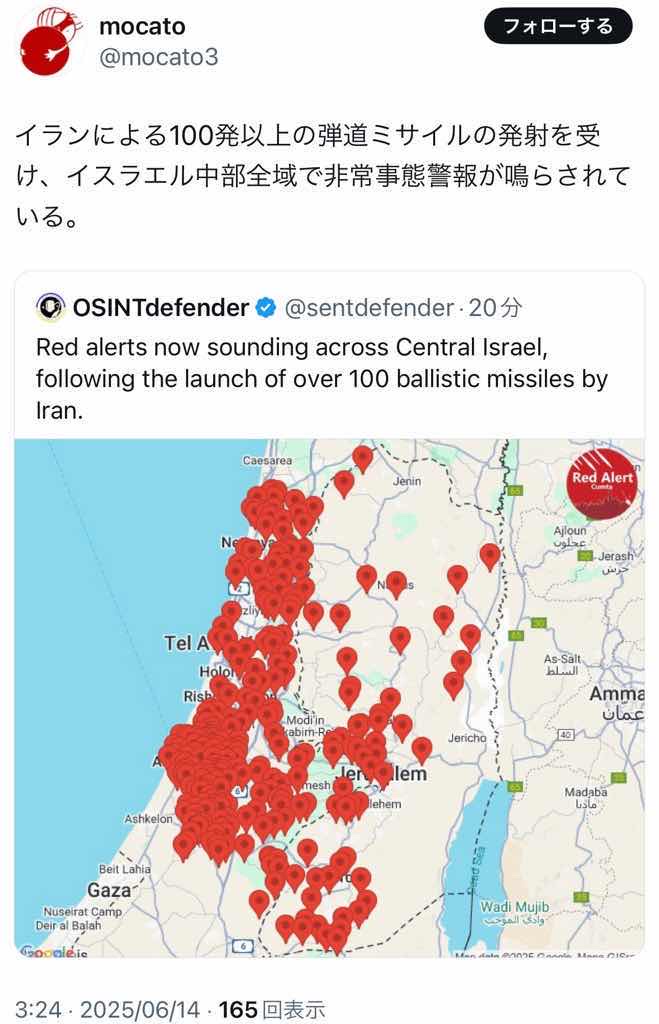
Task: Click the route 6 highway marker icon
Action: [242, 945]
